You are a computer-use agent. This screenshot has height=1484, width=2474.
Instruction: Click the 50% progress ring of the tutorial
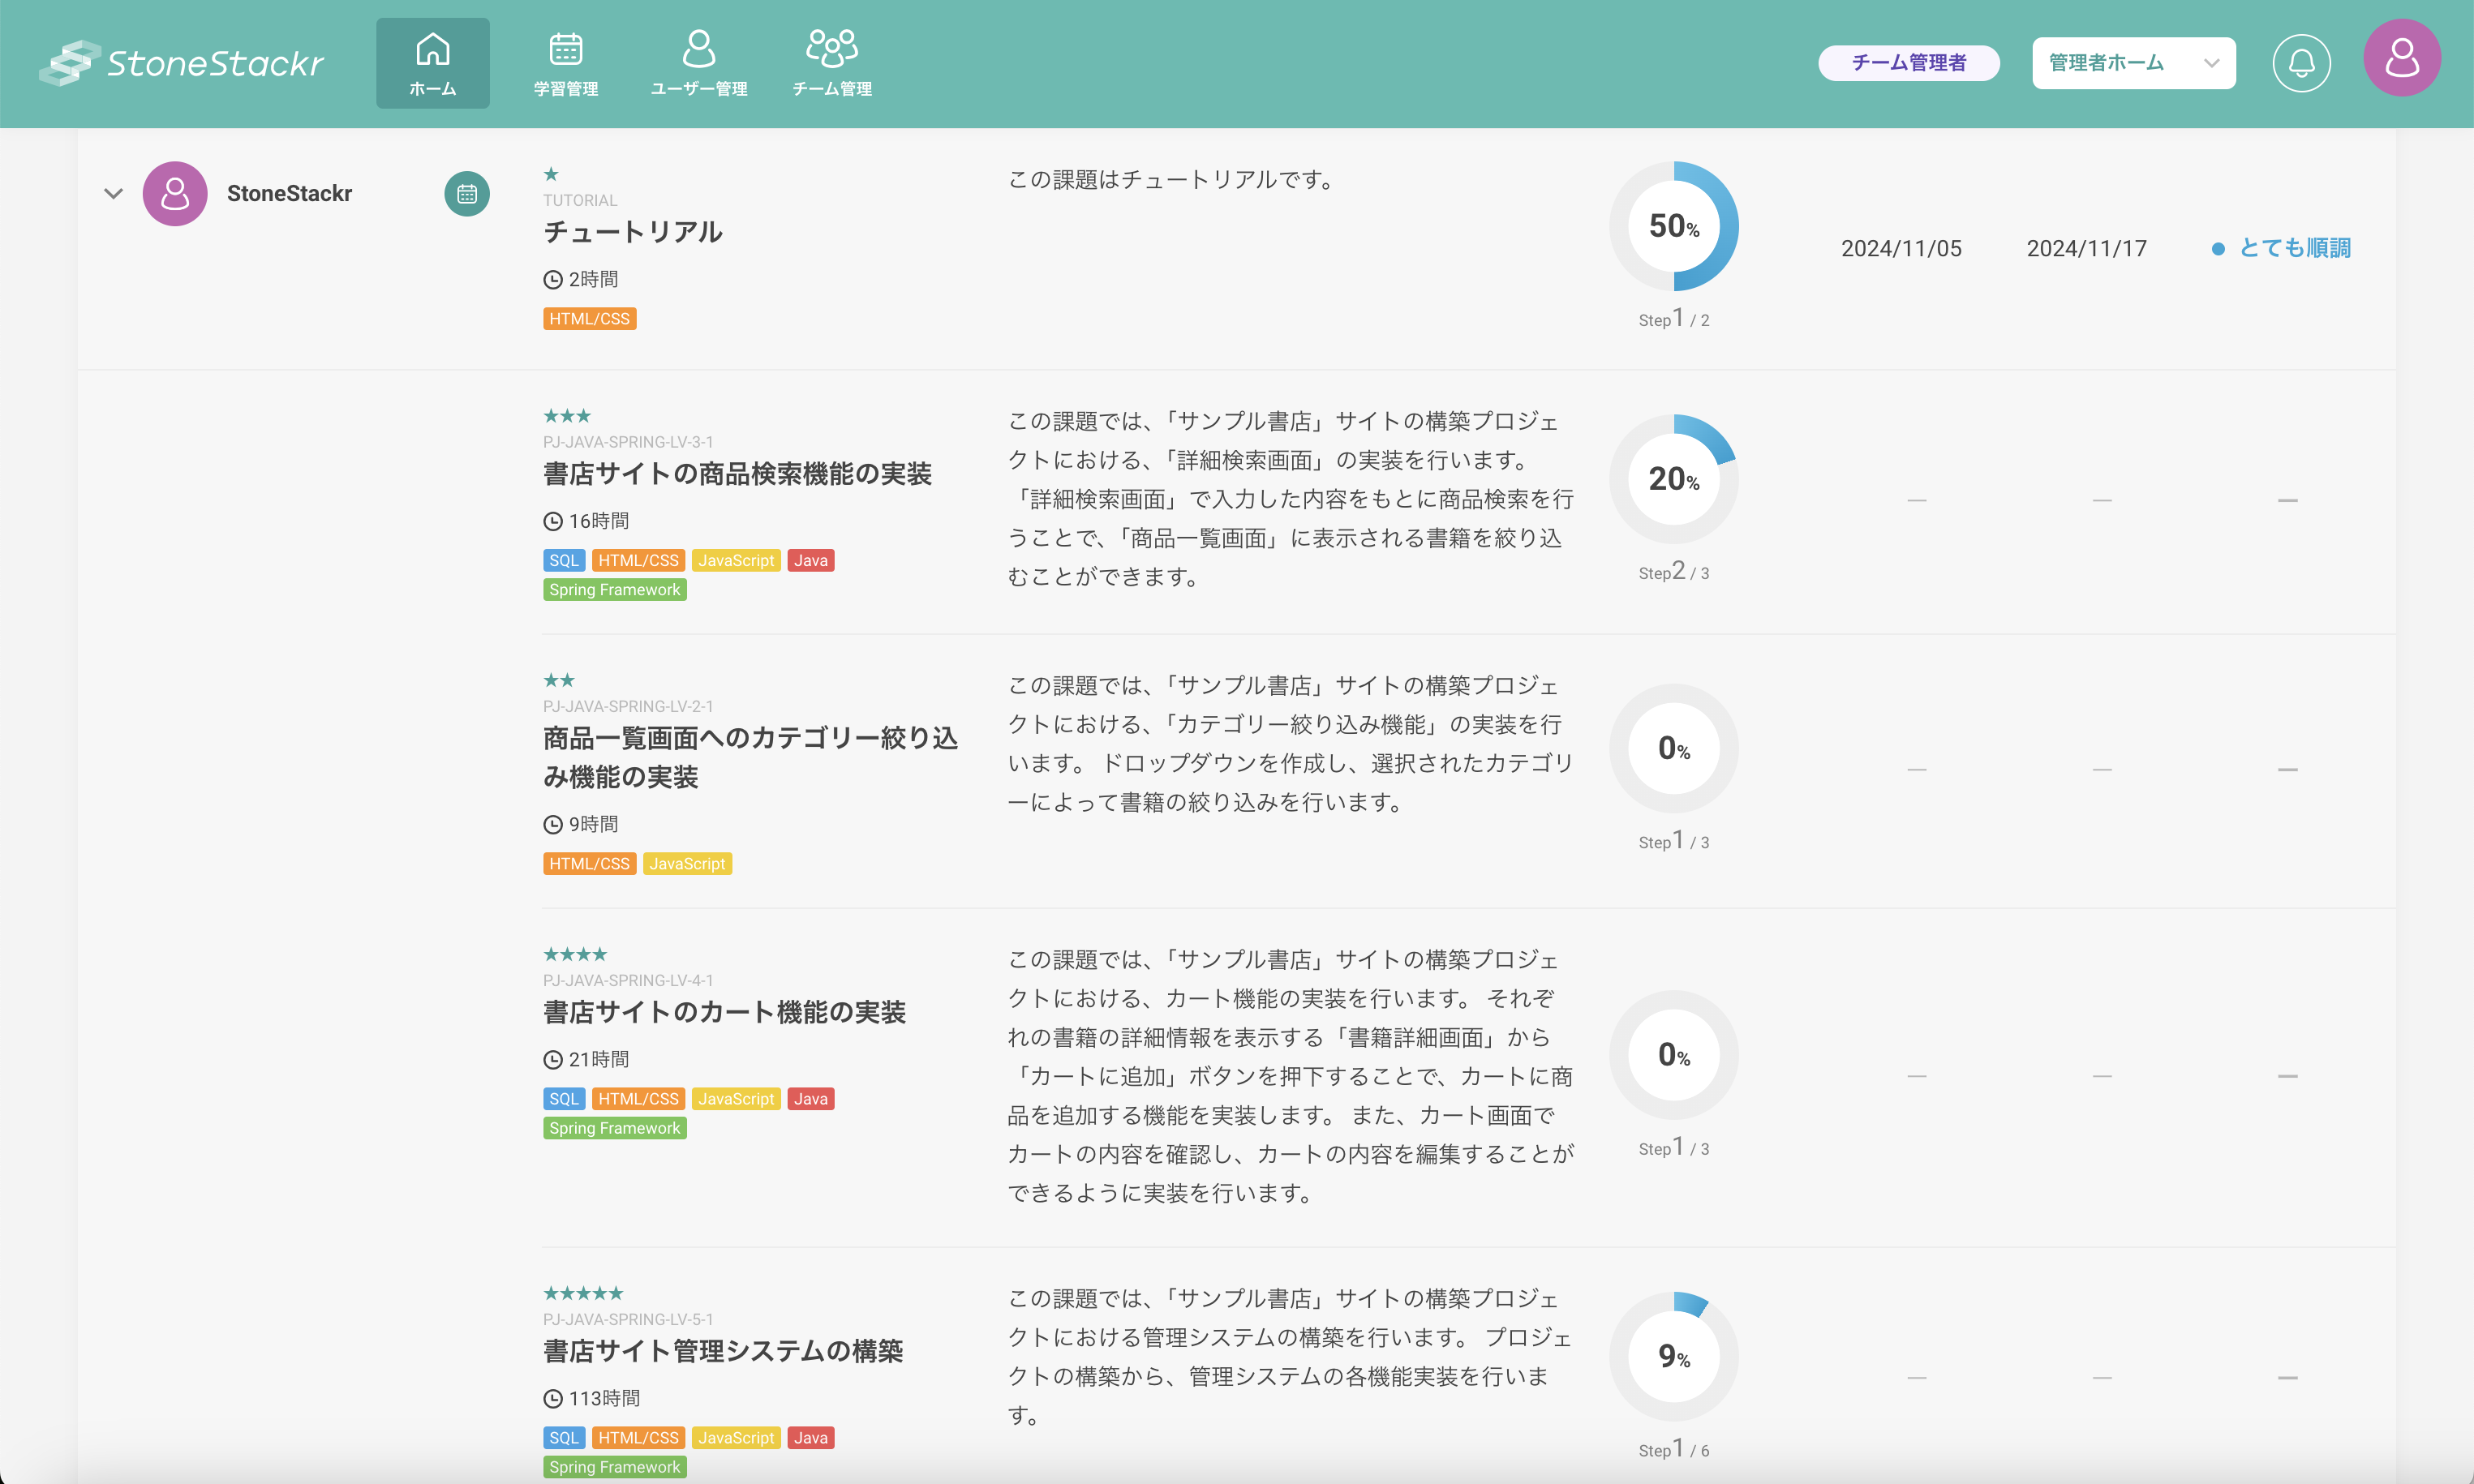pyautogui.click(x=1673, y=226)
